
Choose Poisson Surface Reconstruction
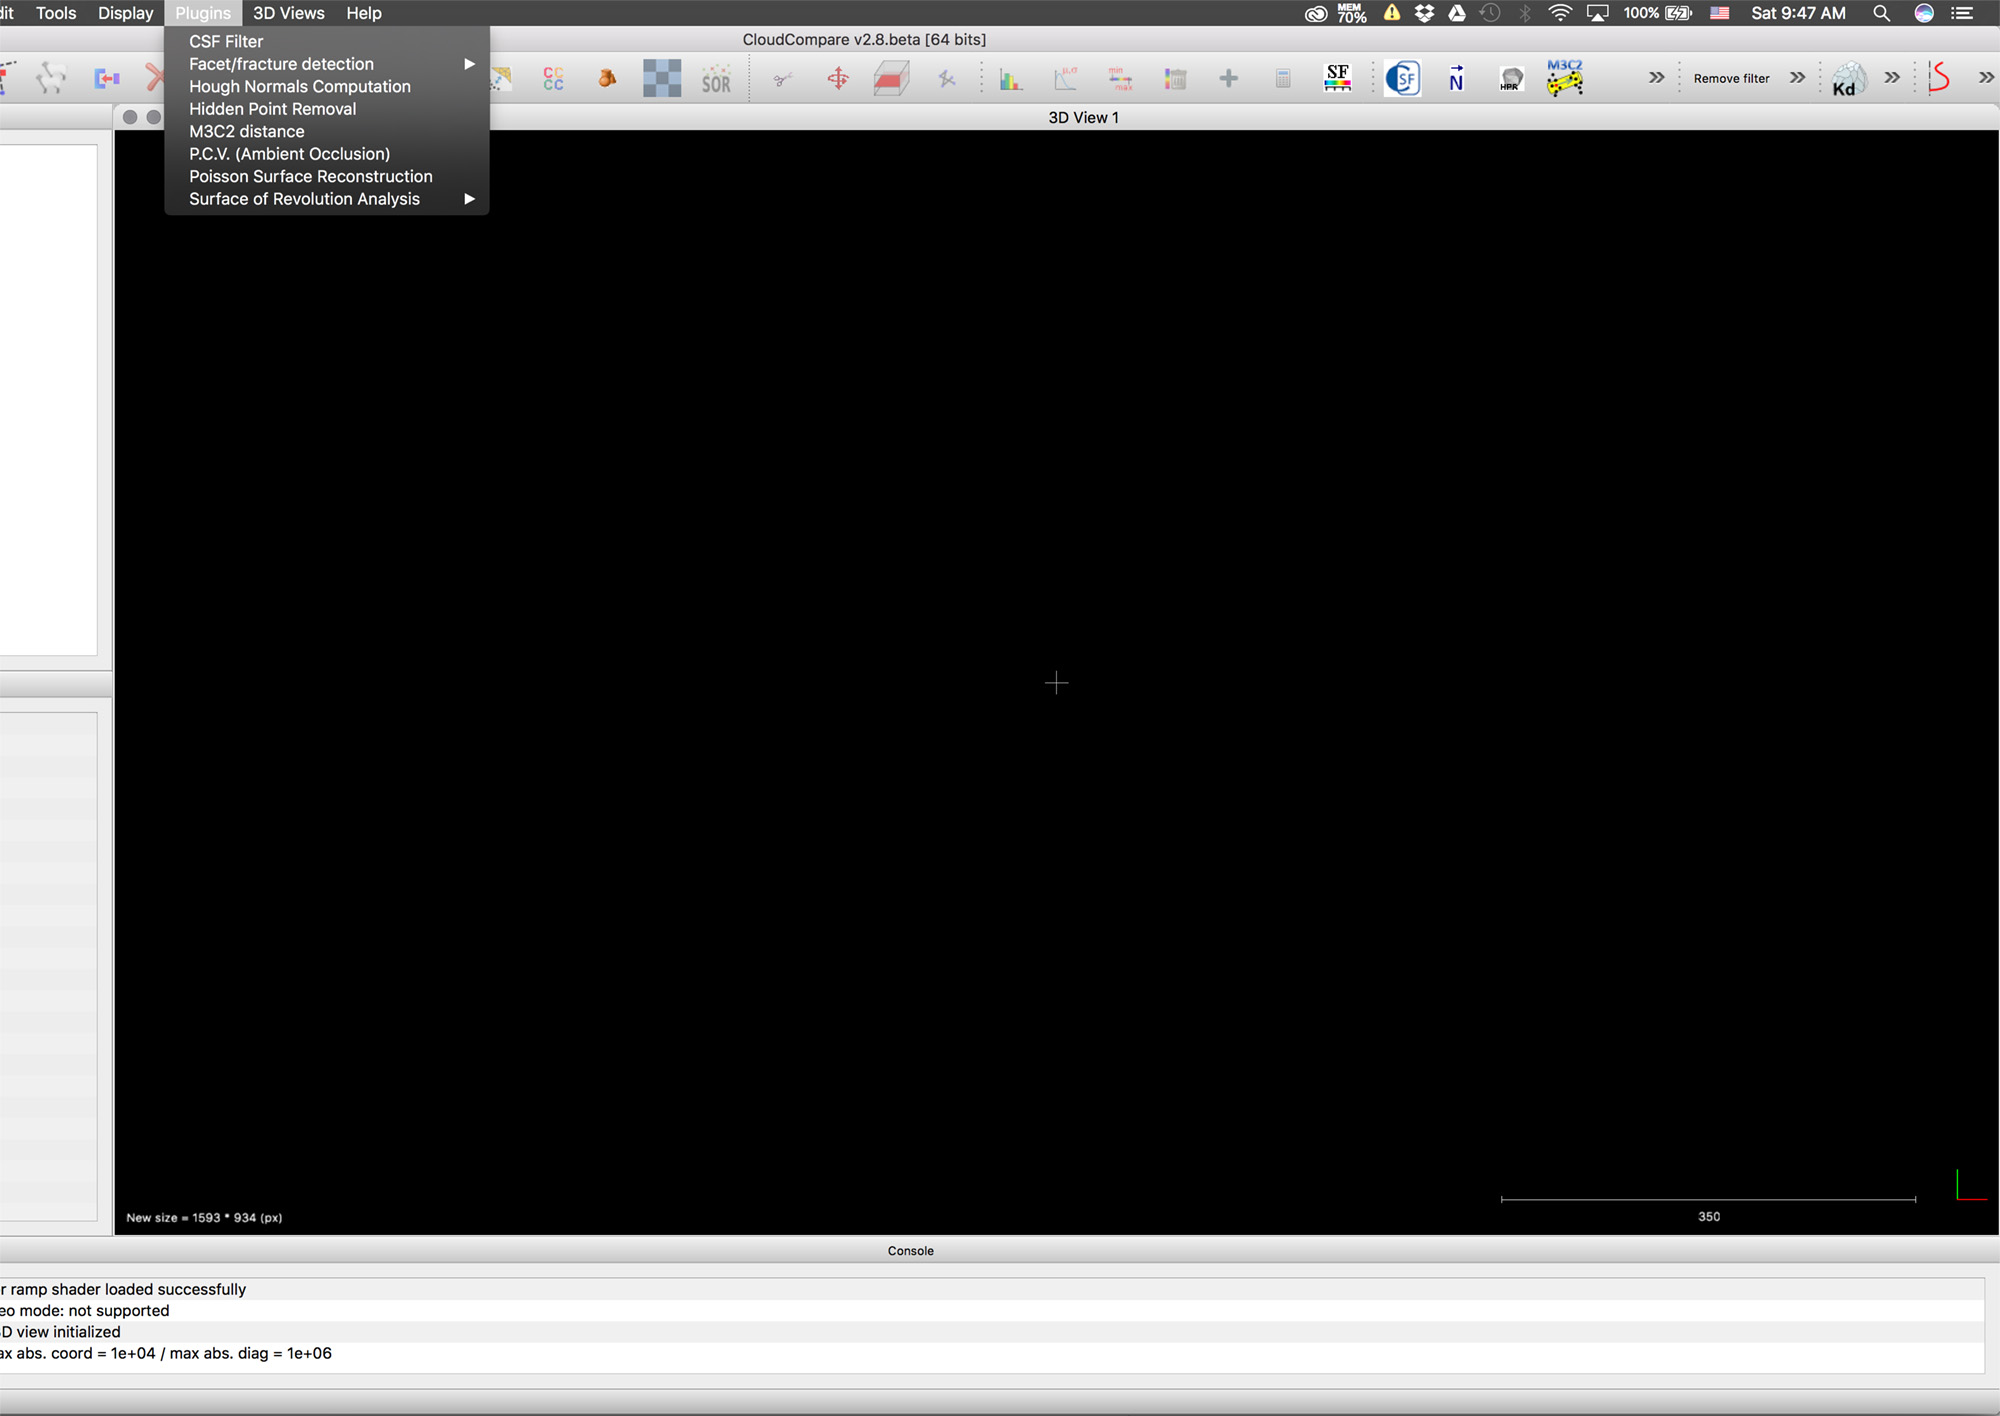(x=310, y=176)
